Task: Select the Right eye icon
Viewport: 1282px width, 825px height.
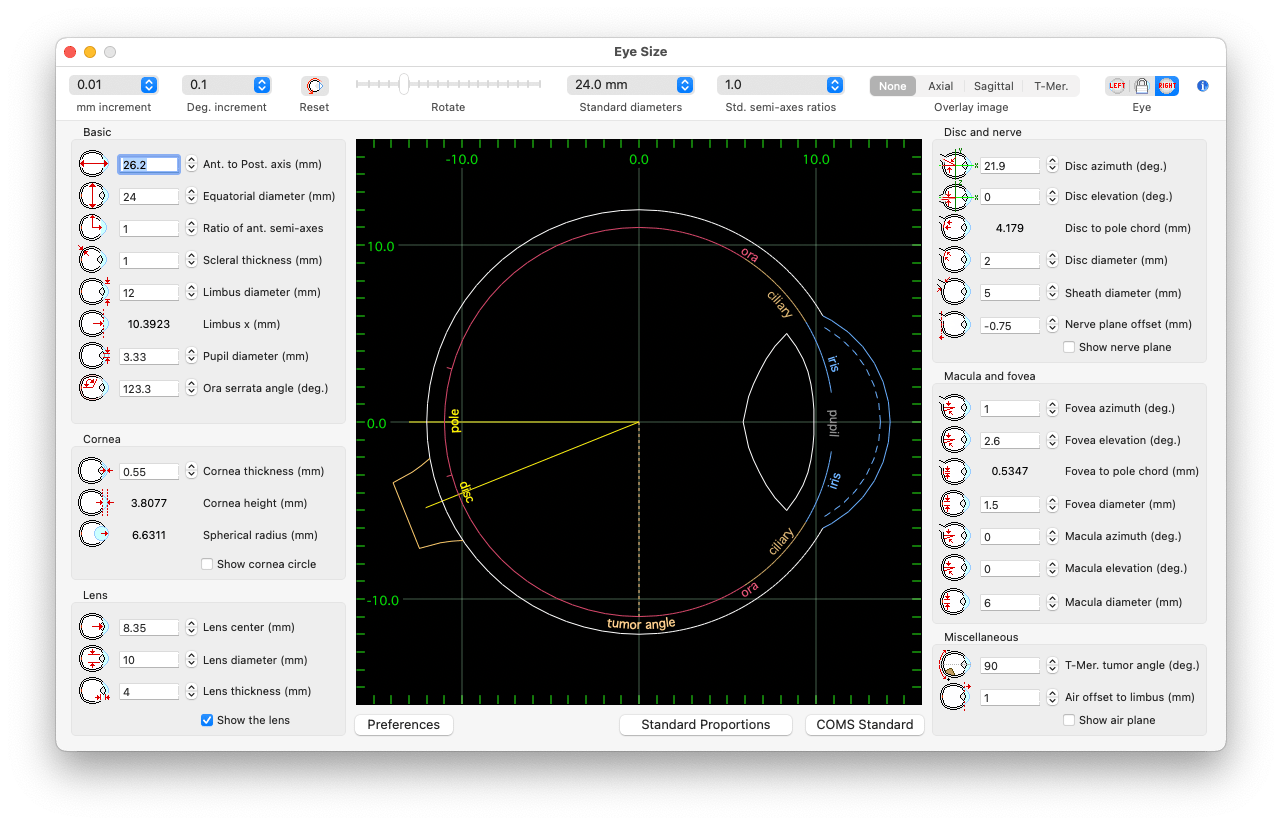Action: [1167, 86]
